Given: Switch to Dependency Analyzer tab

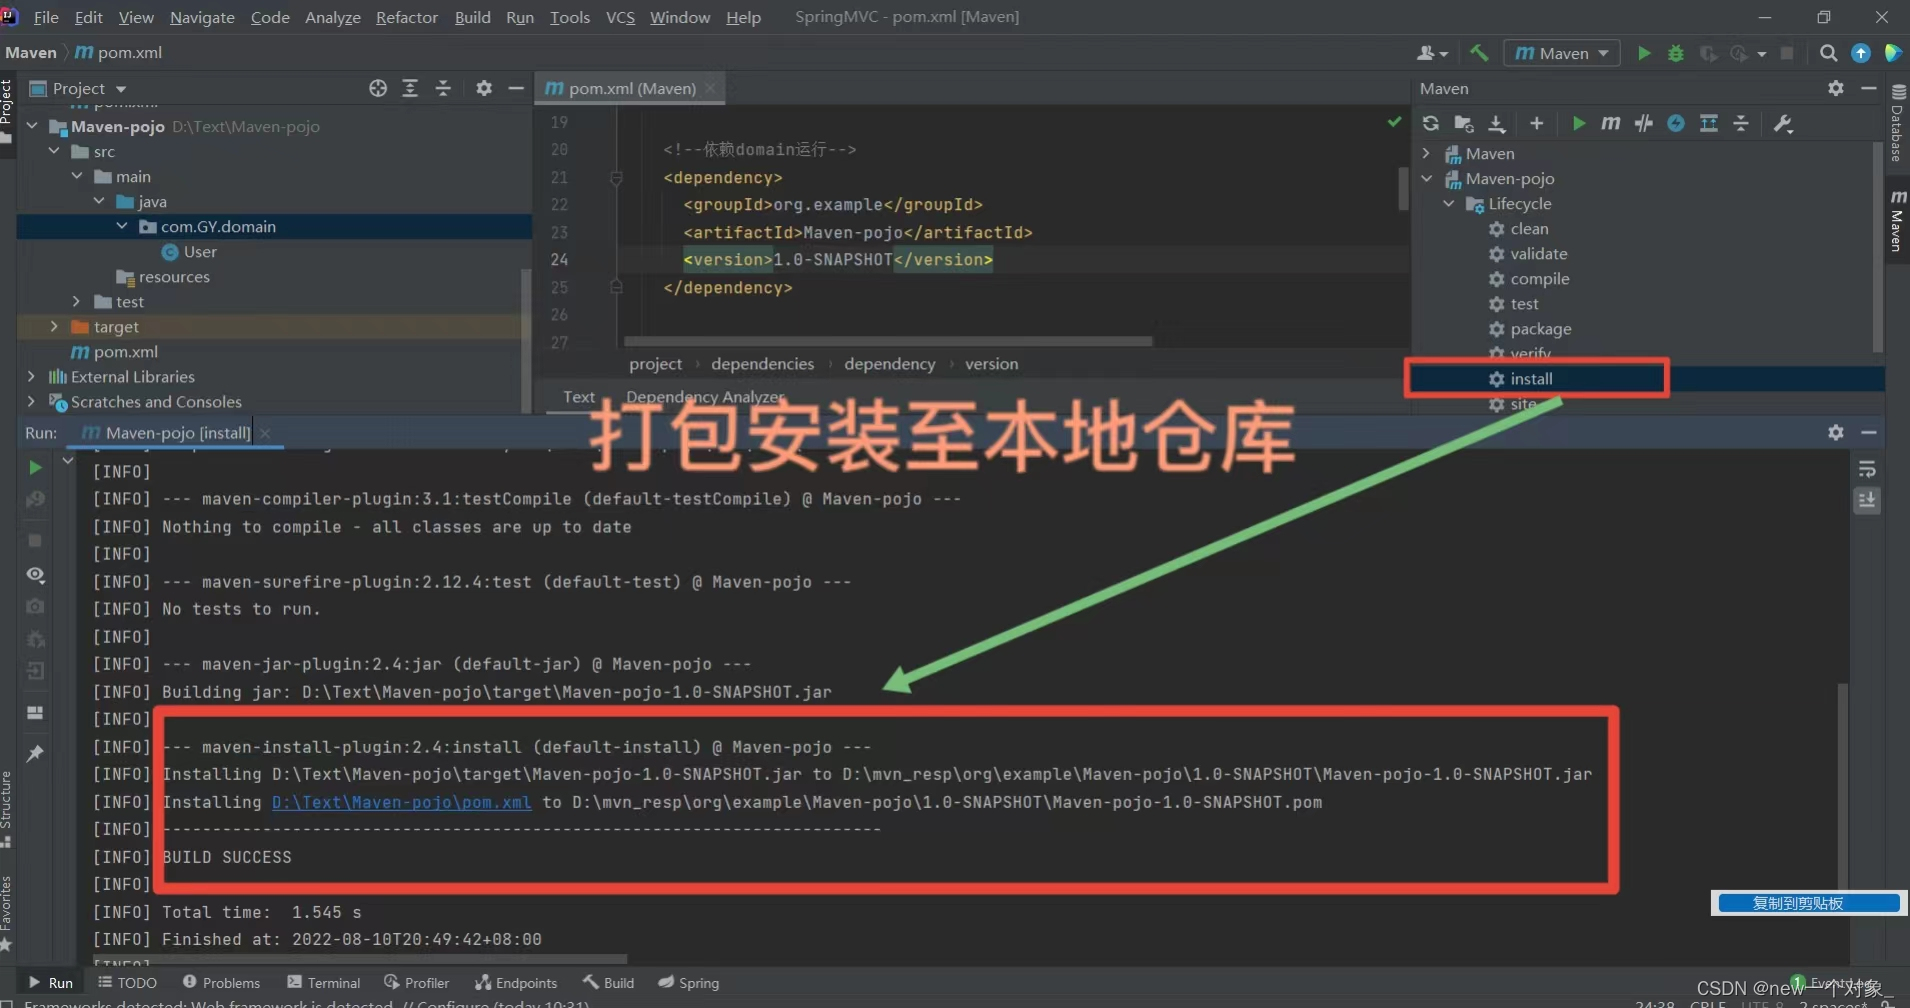Looking at the screenshot, I should pyautogui.click(x=705, y=397).
